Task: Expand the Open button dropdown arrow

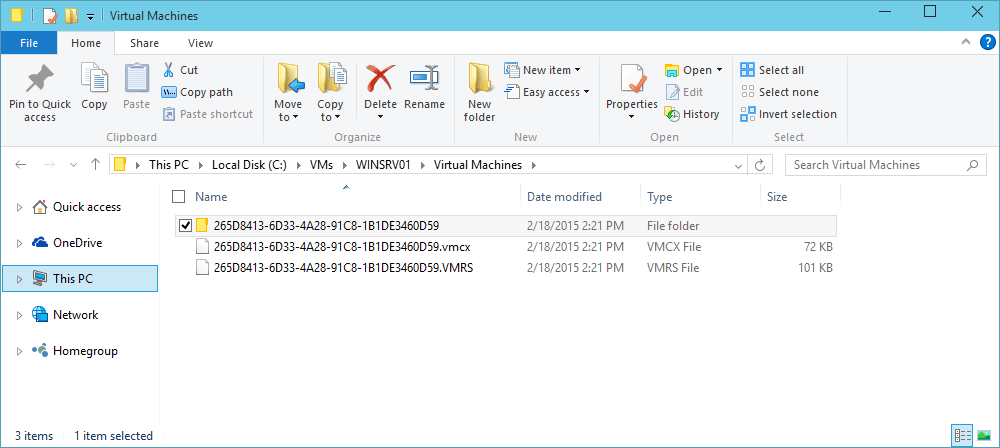Action: [x=719, y=70]
